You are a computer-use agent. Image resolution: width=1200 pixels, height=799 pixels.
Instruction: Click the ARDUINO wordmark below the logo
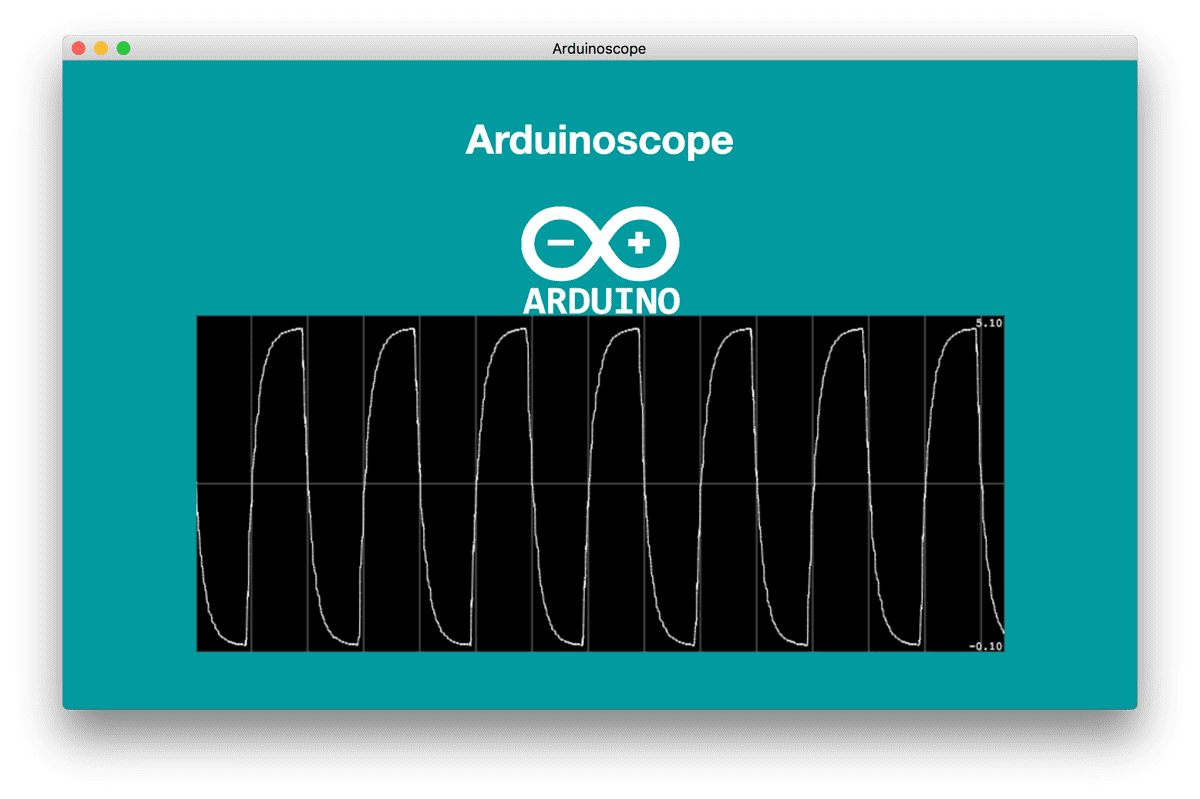tap(601, 300)
